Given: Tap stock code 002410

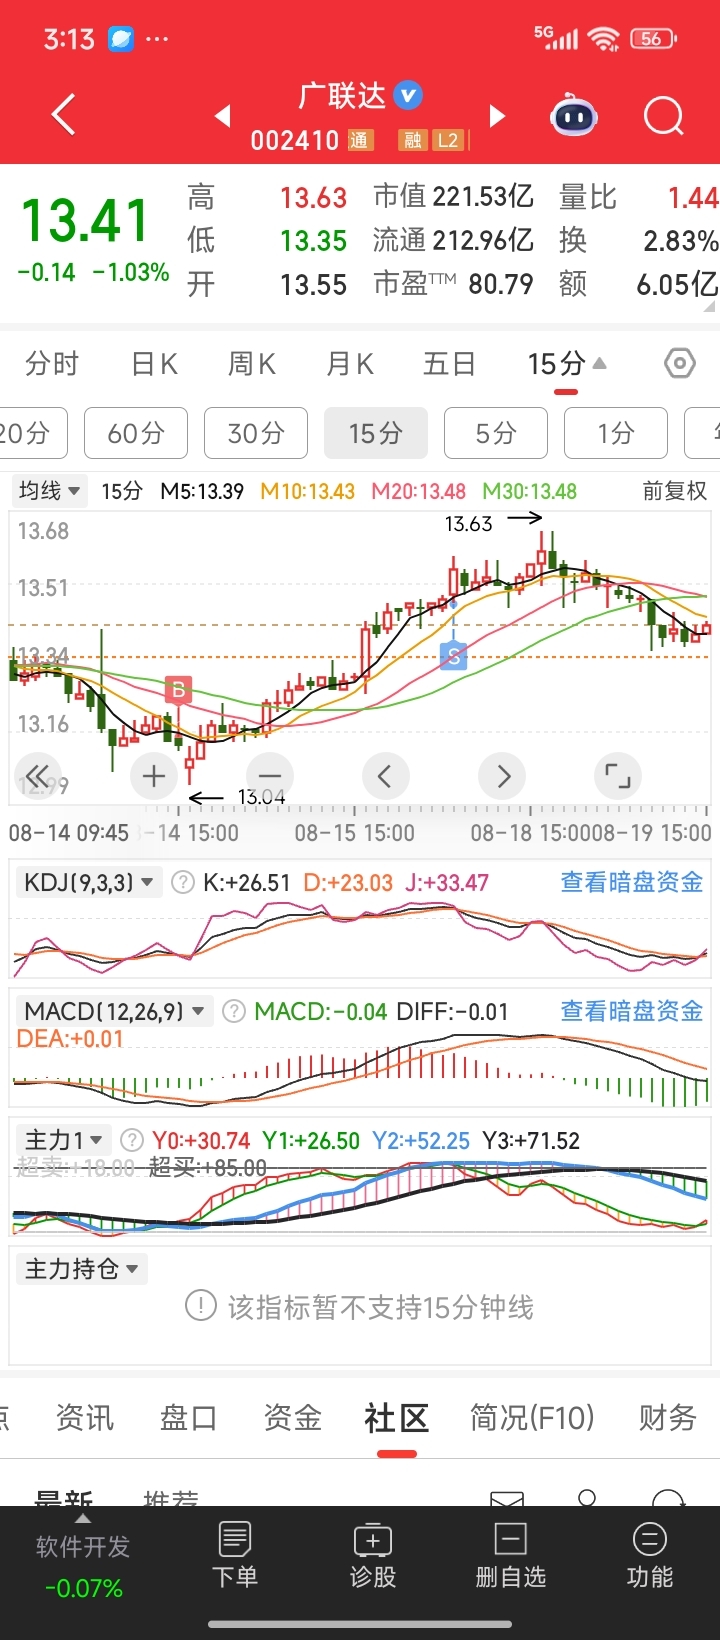Looking at the screenshot, I should click(x=295, y=140).
